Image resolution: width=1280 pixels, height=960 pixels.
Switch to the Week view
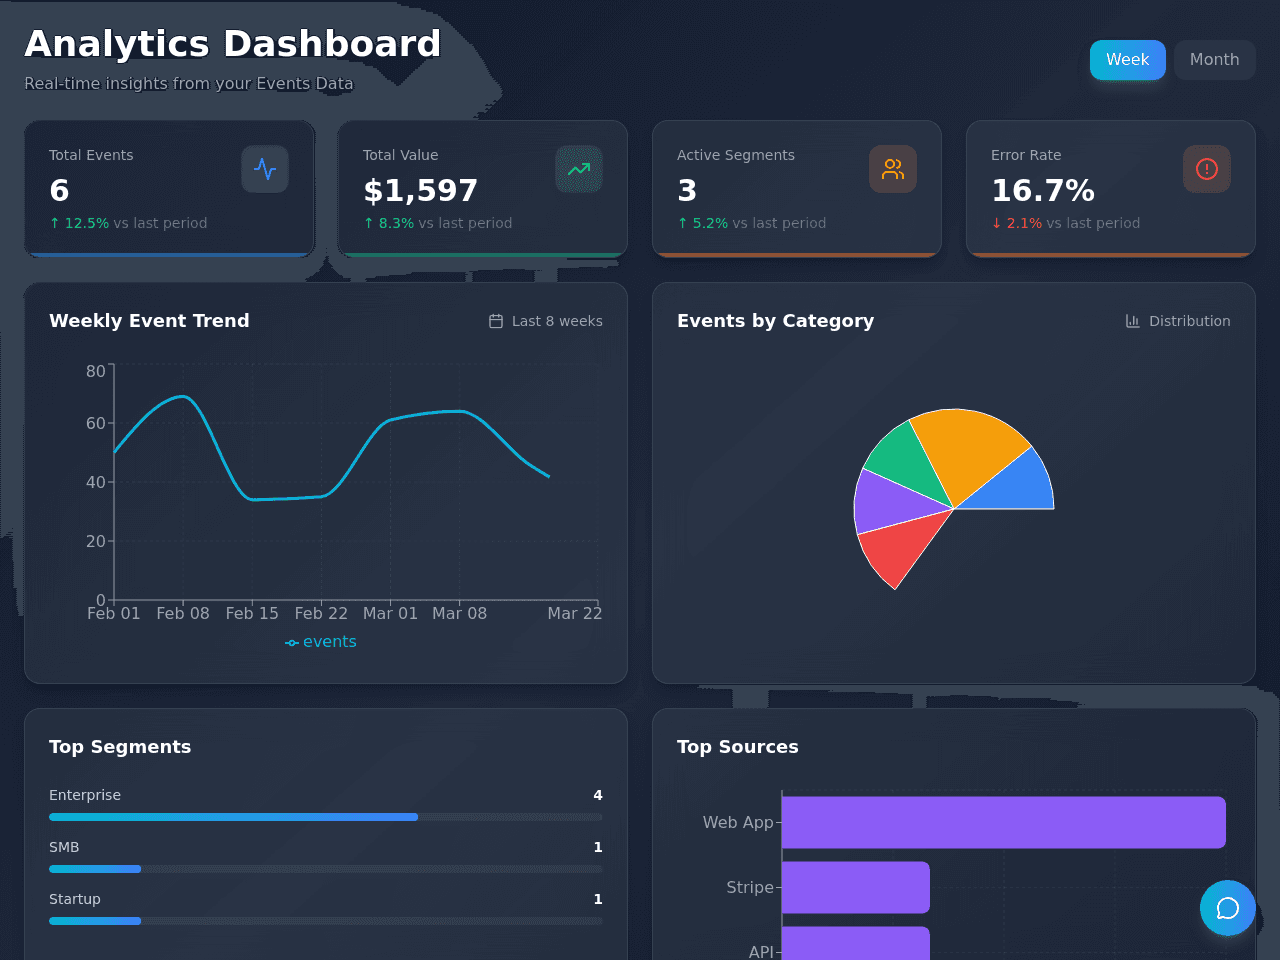pos(1128,60)
